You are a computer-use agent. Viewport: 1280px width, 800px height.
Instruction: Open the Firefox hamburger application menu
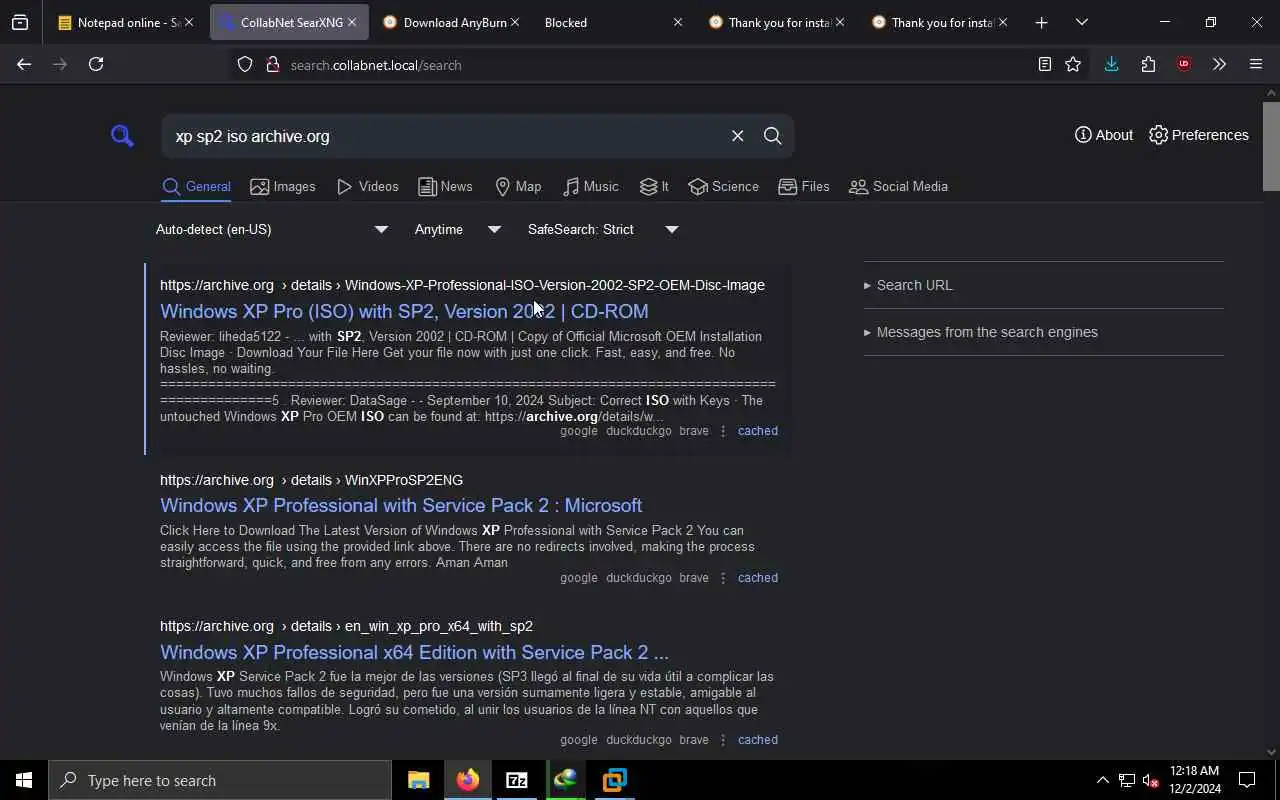click(x=1256, y=64)
